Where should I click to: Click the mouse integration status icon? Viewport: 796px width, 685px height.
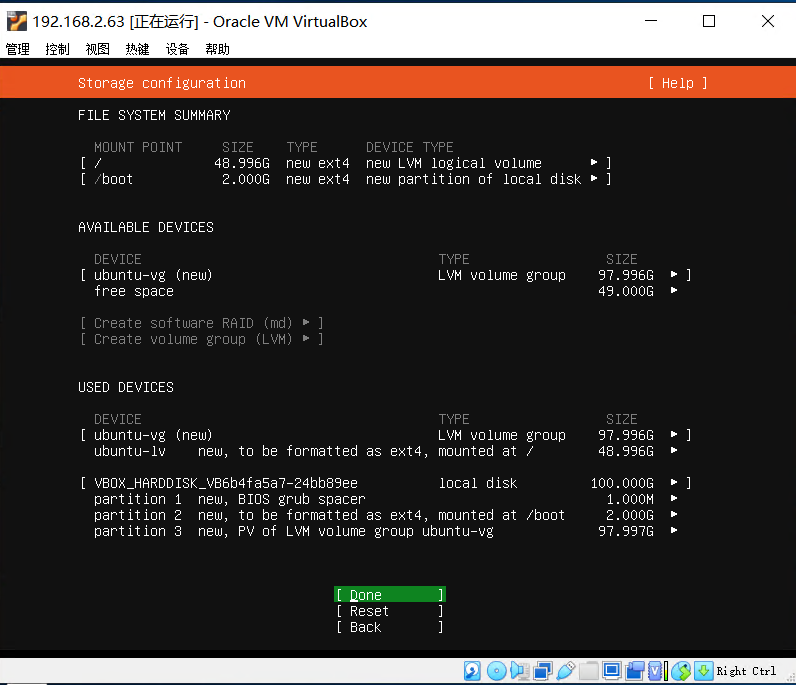pyautogui.click(x=681, y=671)
